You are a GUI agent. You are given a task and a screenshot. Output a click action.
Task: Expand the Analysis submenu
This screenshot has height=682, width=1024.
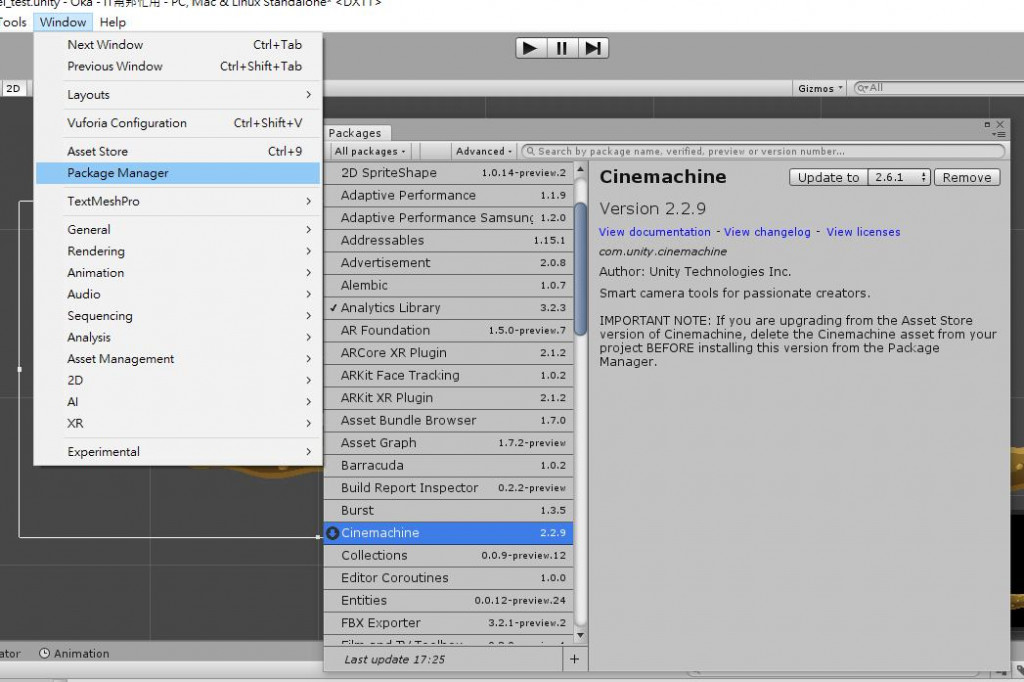point(178,337)
